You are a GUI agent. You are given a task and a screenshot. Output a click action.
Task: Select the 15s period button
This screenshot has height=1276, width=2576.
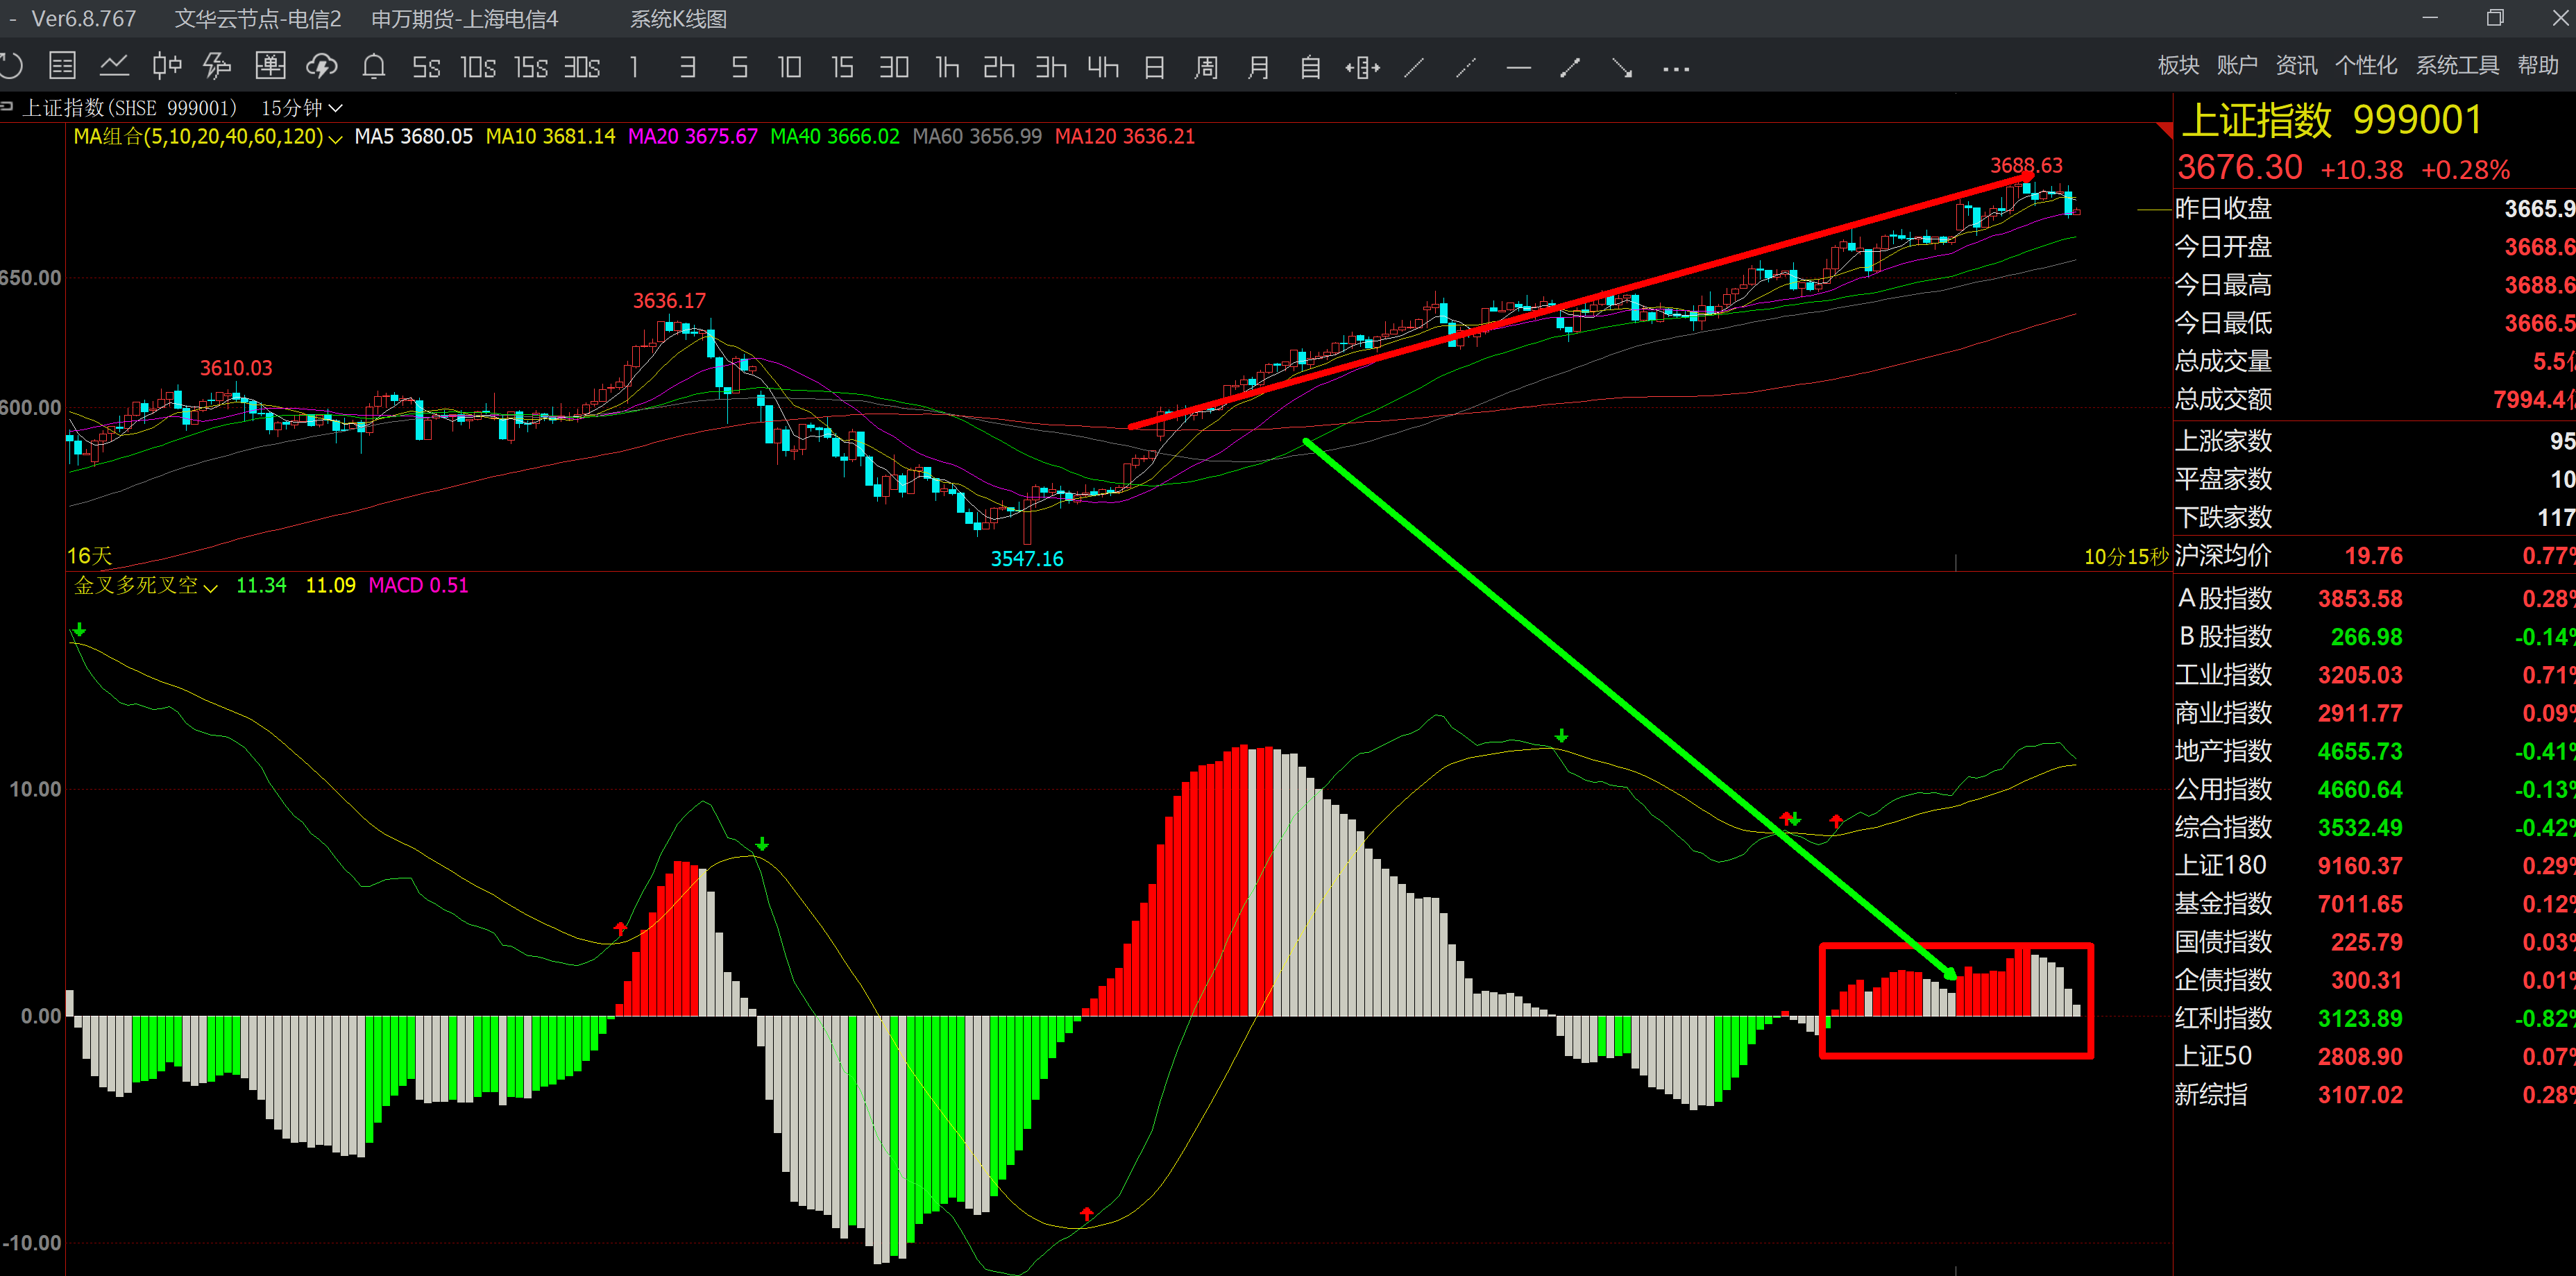tap(531, 67)
